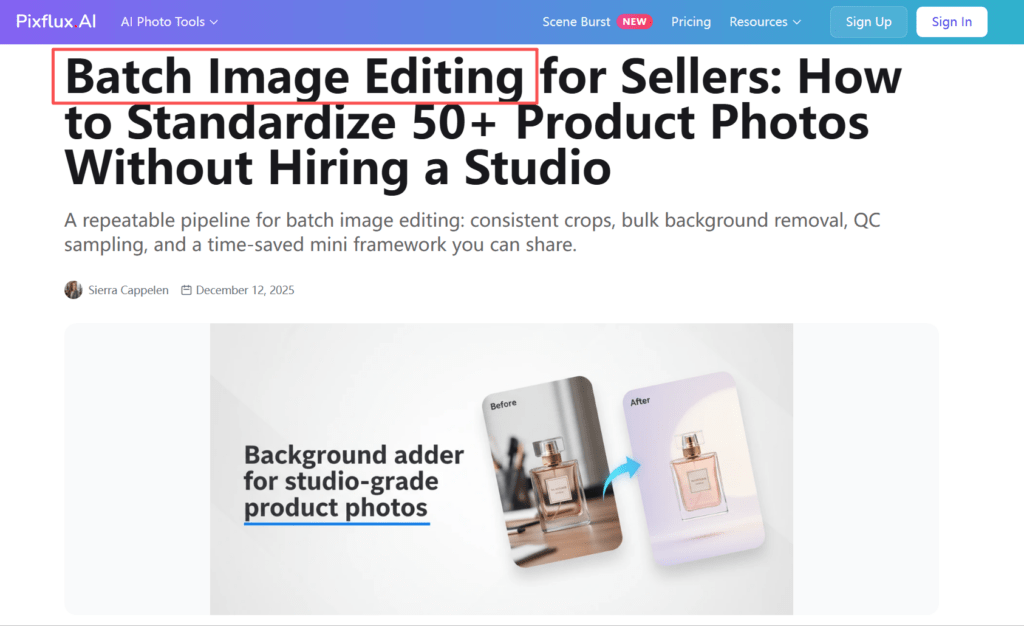Click the December 12, 2025 date
The height and width of the screenshot is (626, 1024).
pos(245,290)
